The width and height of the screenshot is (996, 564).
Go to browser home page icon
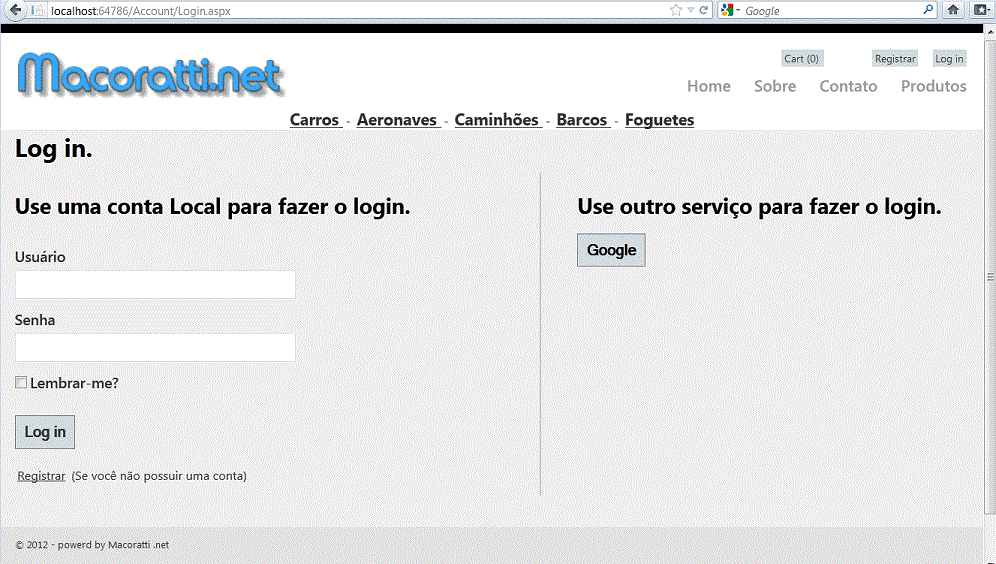point(953,10)
